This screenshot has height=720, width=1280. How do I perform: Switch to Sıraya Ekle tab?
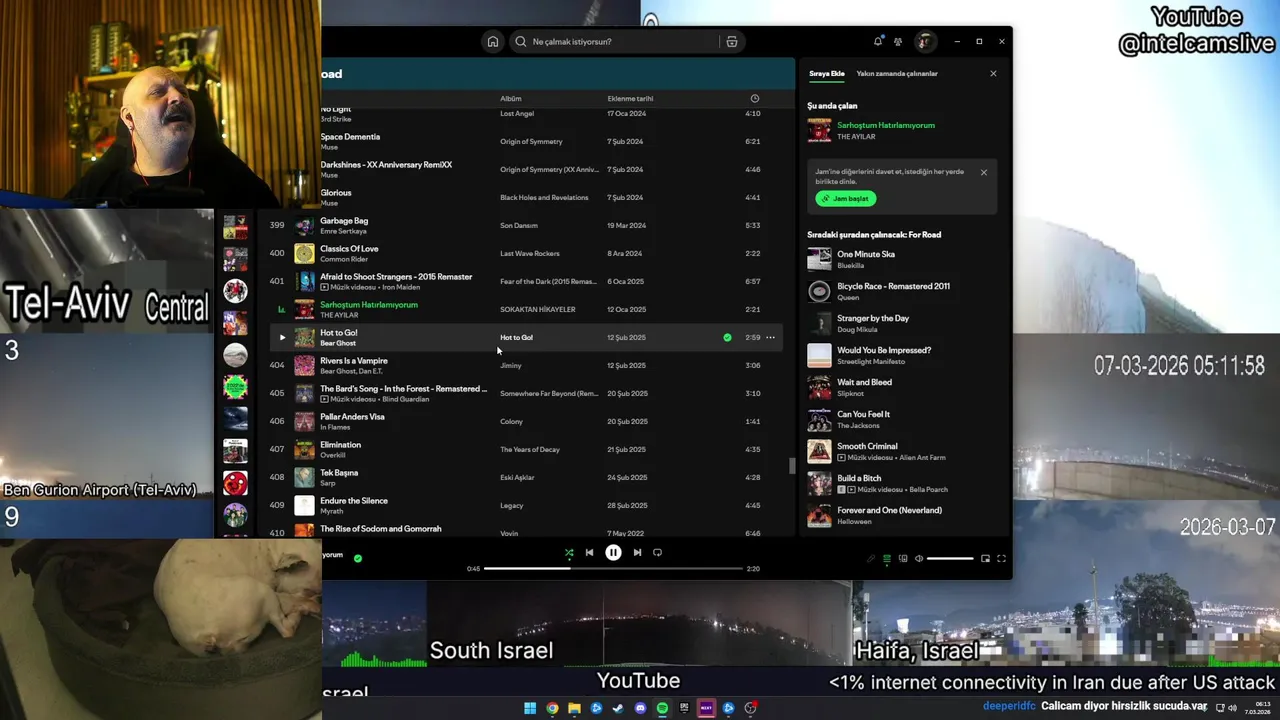[x=827, y=73]
